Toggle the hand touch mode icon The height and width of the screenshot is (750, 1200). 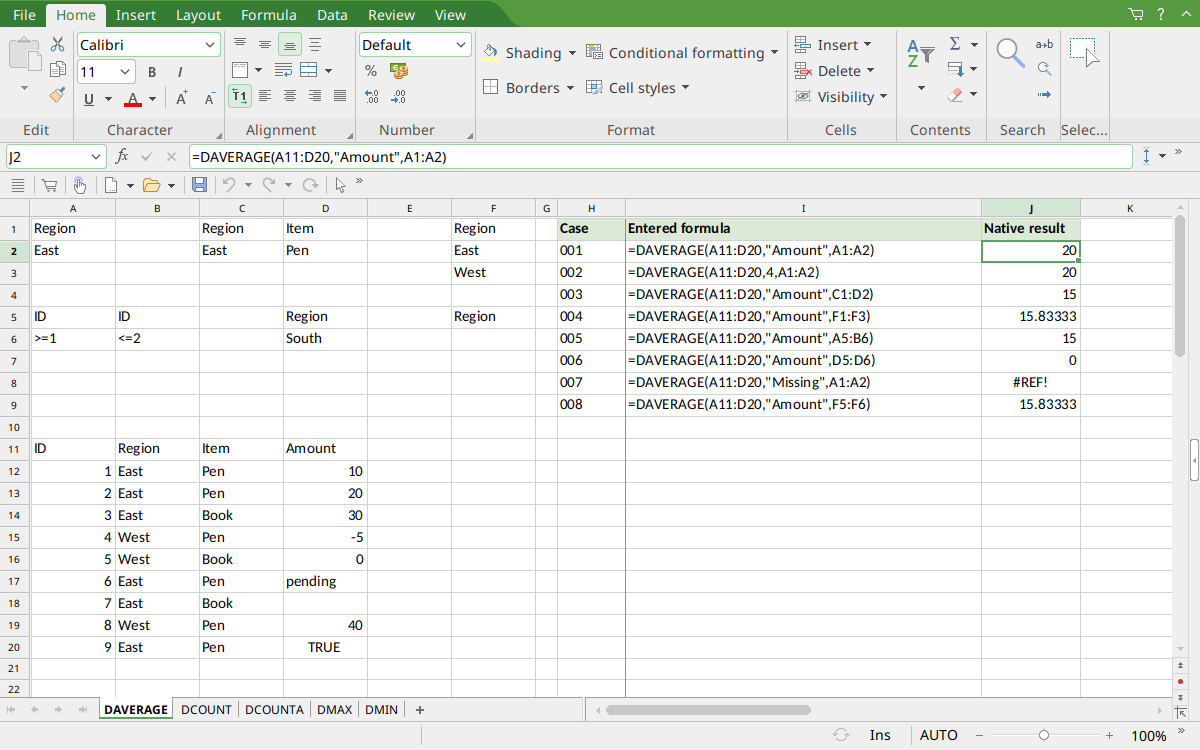[80, 185]
